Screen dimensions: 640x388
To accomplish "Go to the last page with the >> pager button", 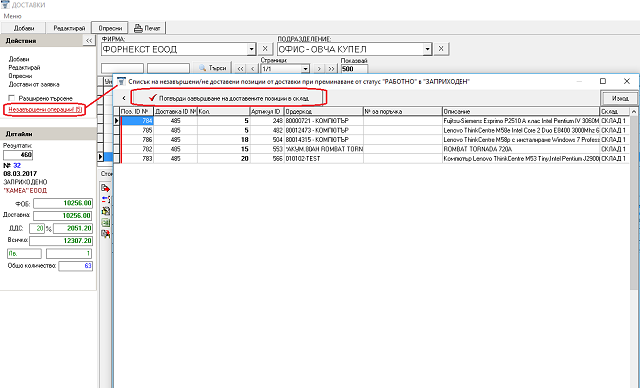I will coord(331,69).
